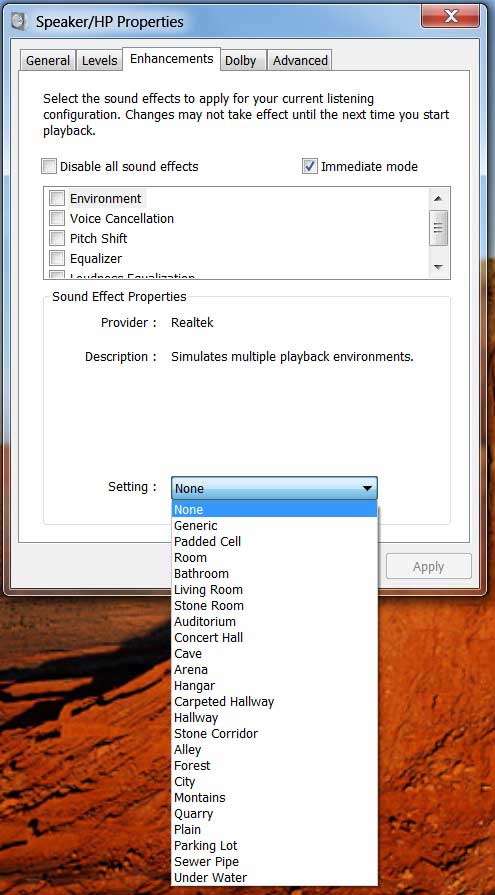
Task: Open the Advanced tab
Action: (300, 61)
